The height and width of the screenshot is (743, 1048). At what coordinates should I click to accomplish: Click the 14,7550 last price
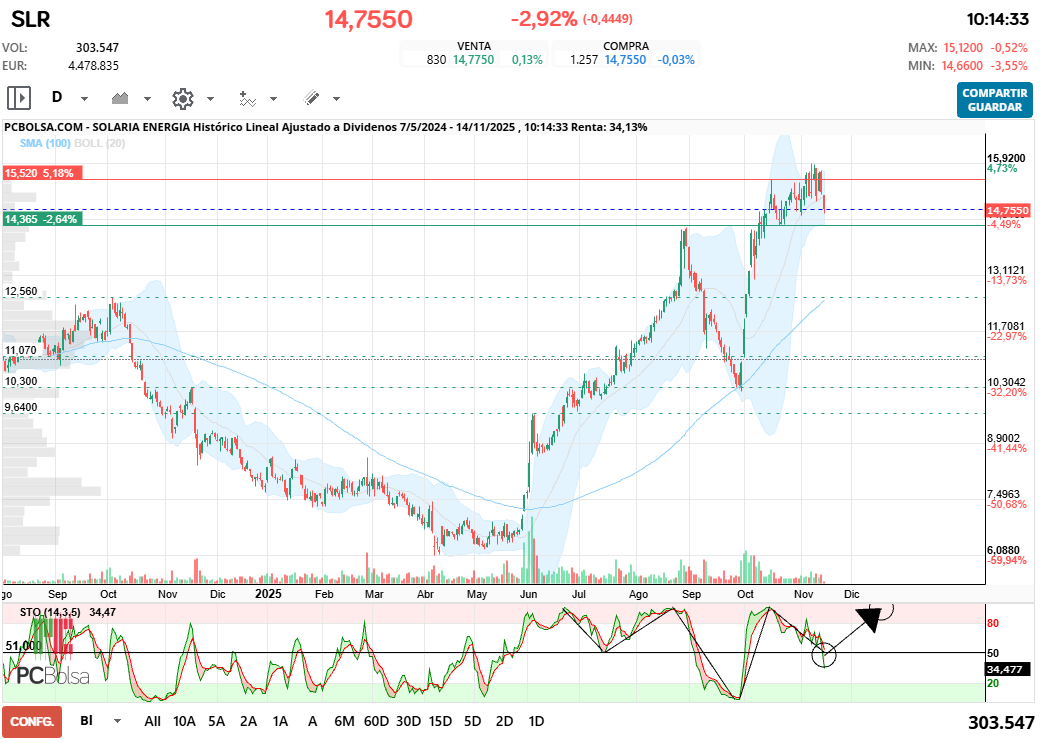(x=368, y=19)
